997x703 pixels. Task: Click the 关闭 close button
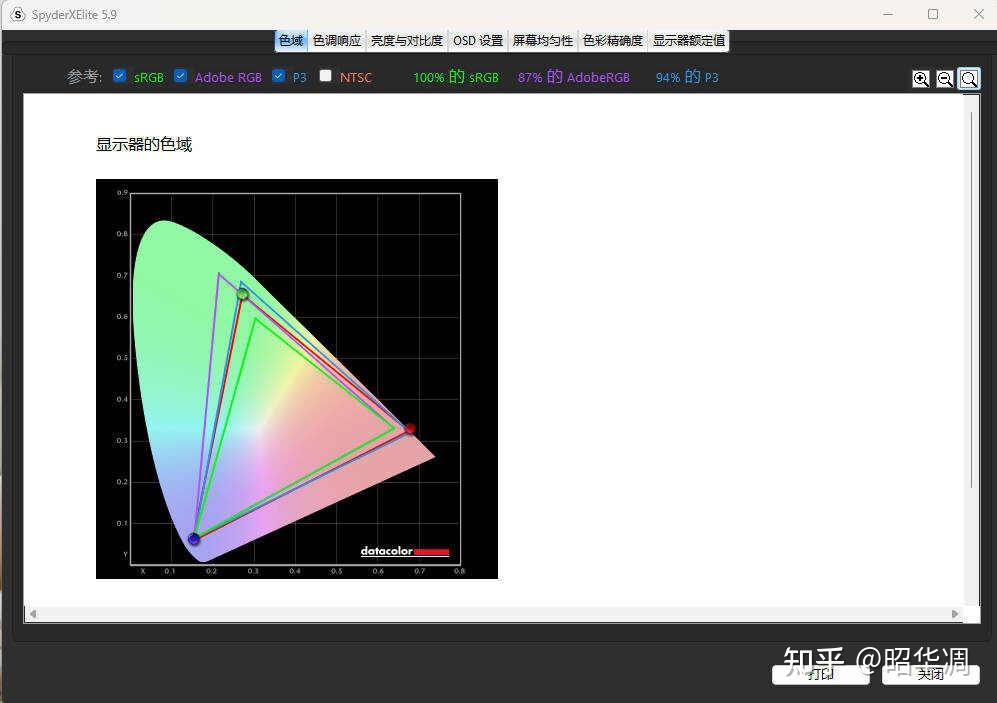930,674
